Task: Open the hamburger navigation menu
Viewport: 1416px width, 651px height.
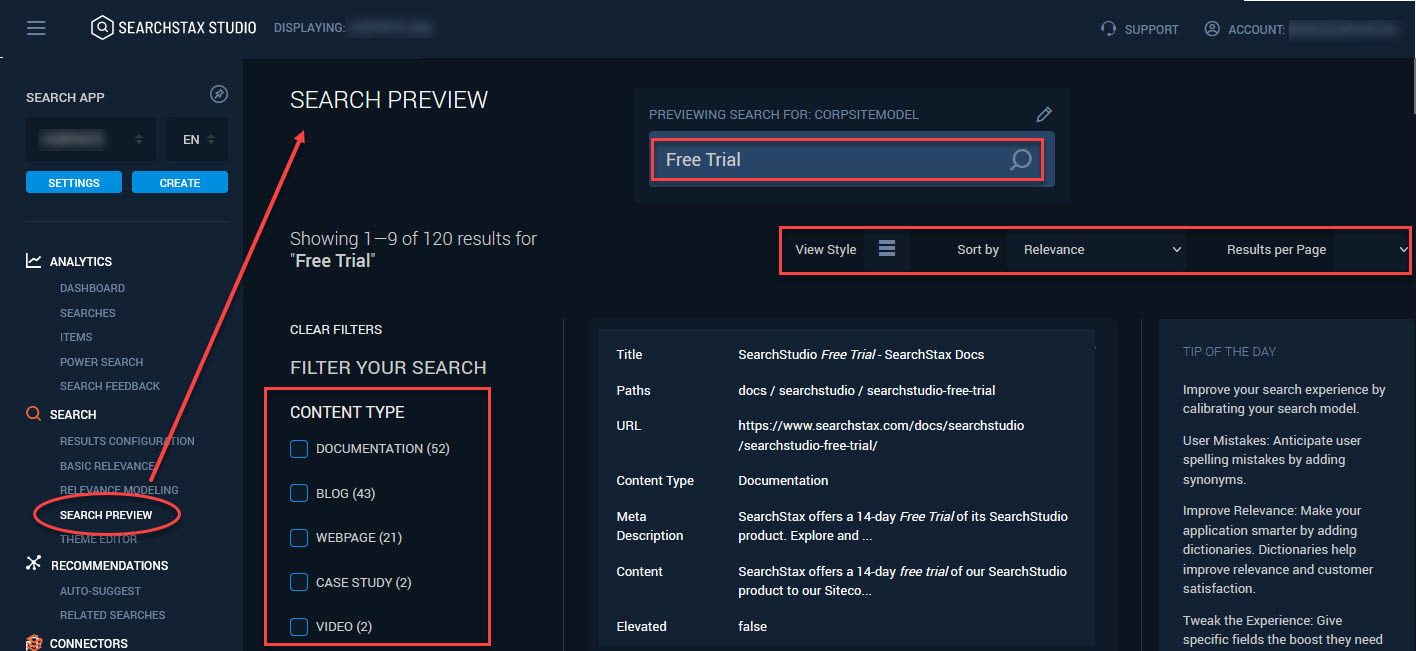Action: (x=36, y=28)
